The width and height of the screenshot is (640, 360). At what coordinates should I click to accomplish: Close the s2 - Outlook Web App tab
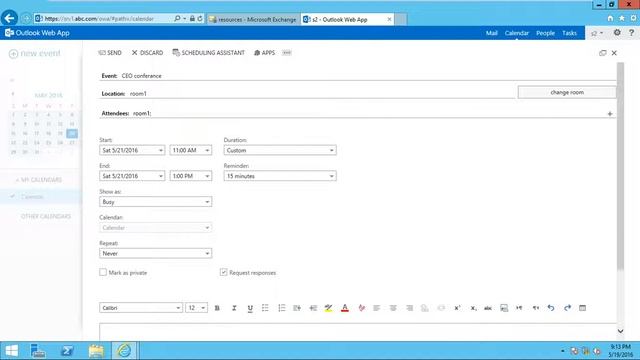(x=389, y=19)
